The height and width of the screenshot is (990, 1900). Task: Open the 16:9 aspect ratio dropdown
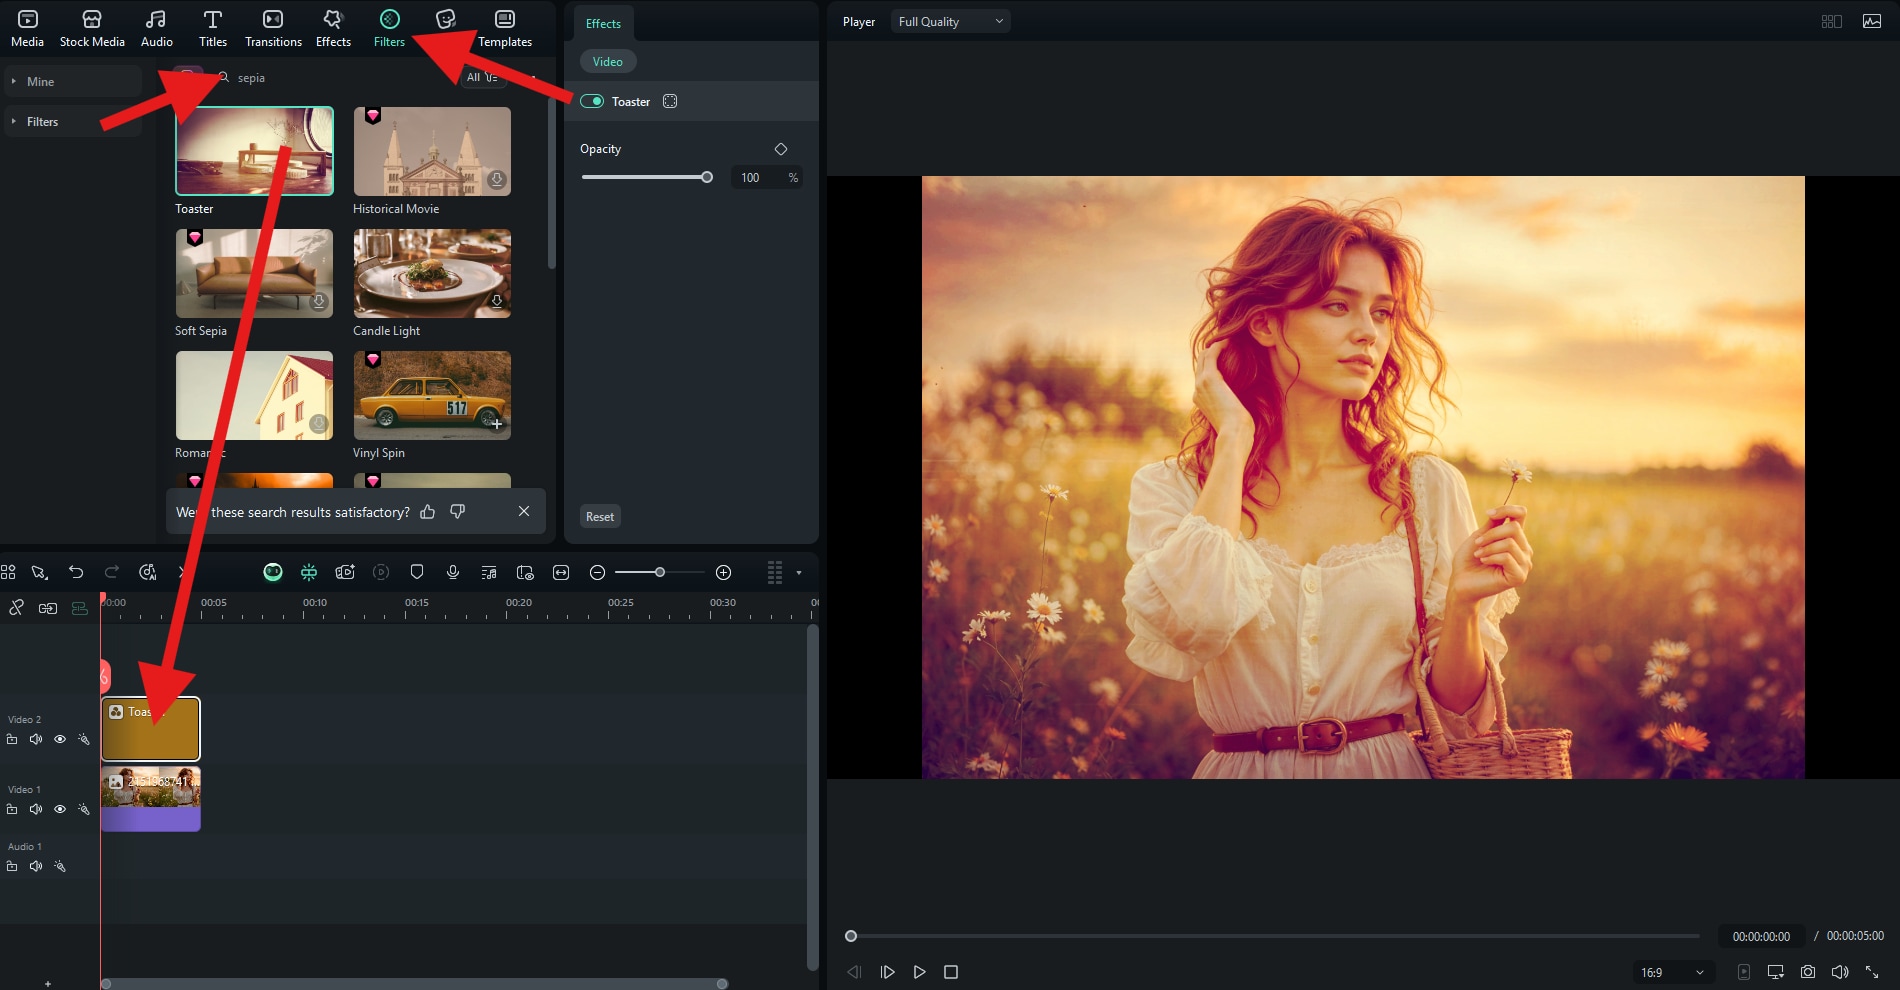pyautogui.click(x=1673, y=972)
